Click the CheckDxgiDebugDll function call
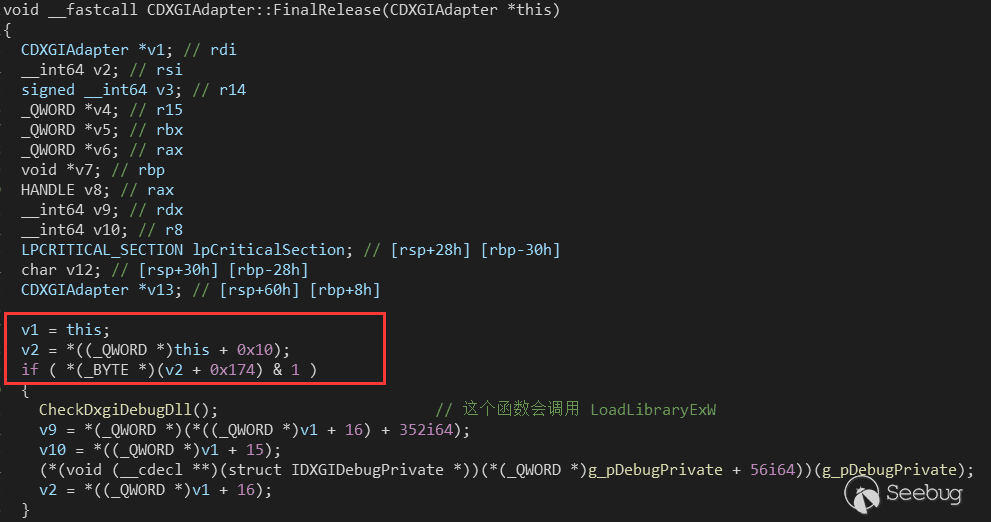 128,410
